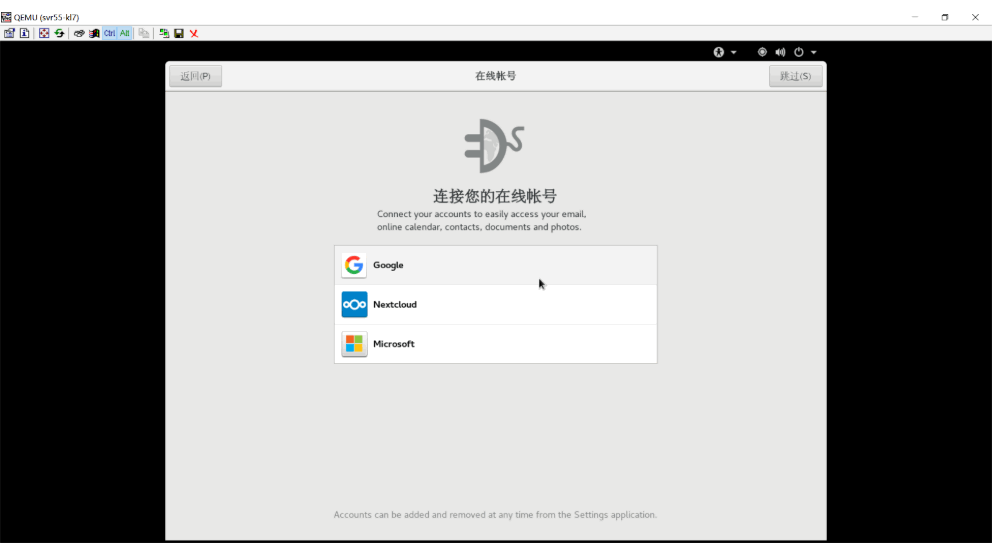Click the network status icon in top bar
Image resolution: width=992 pixels, height=543 pixels.
(762, 52)
